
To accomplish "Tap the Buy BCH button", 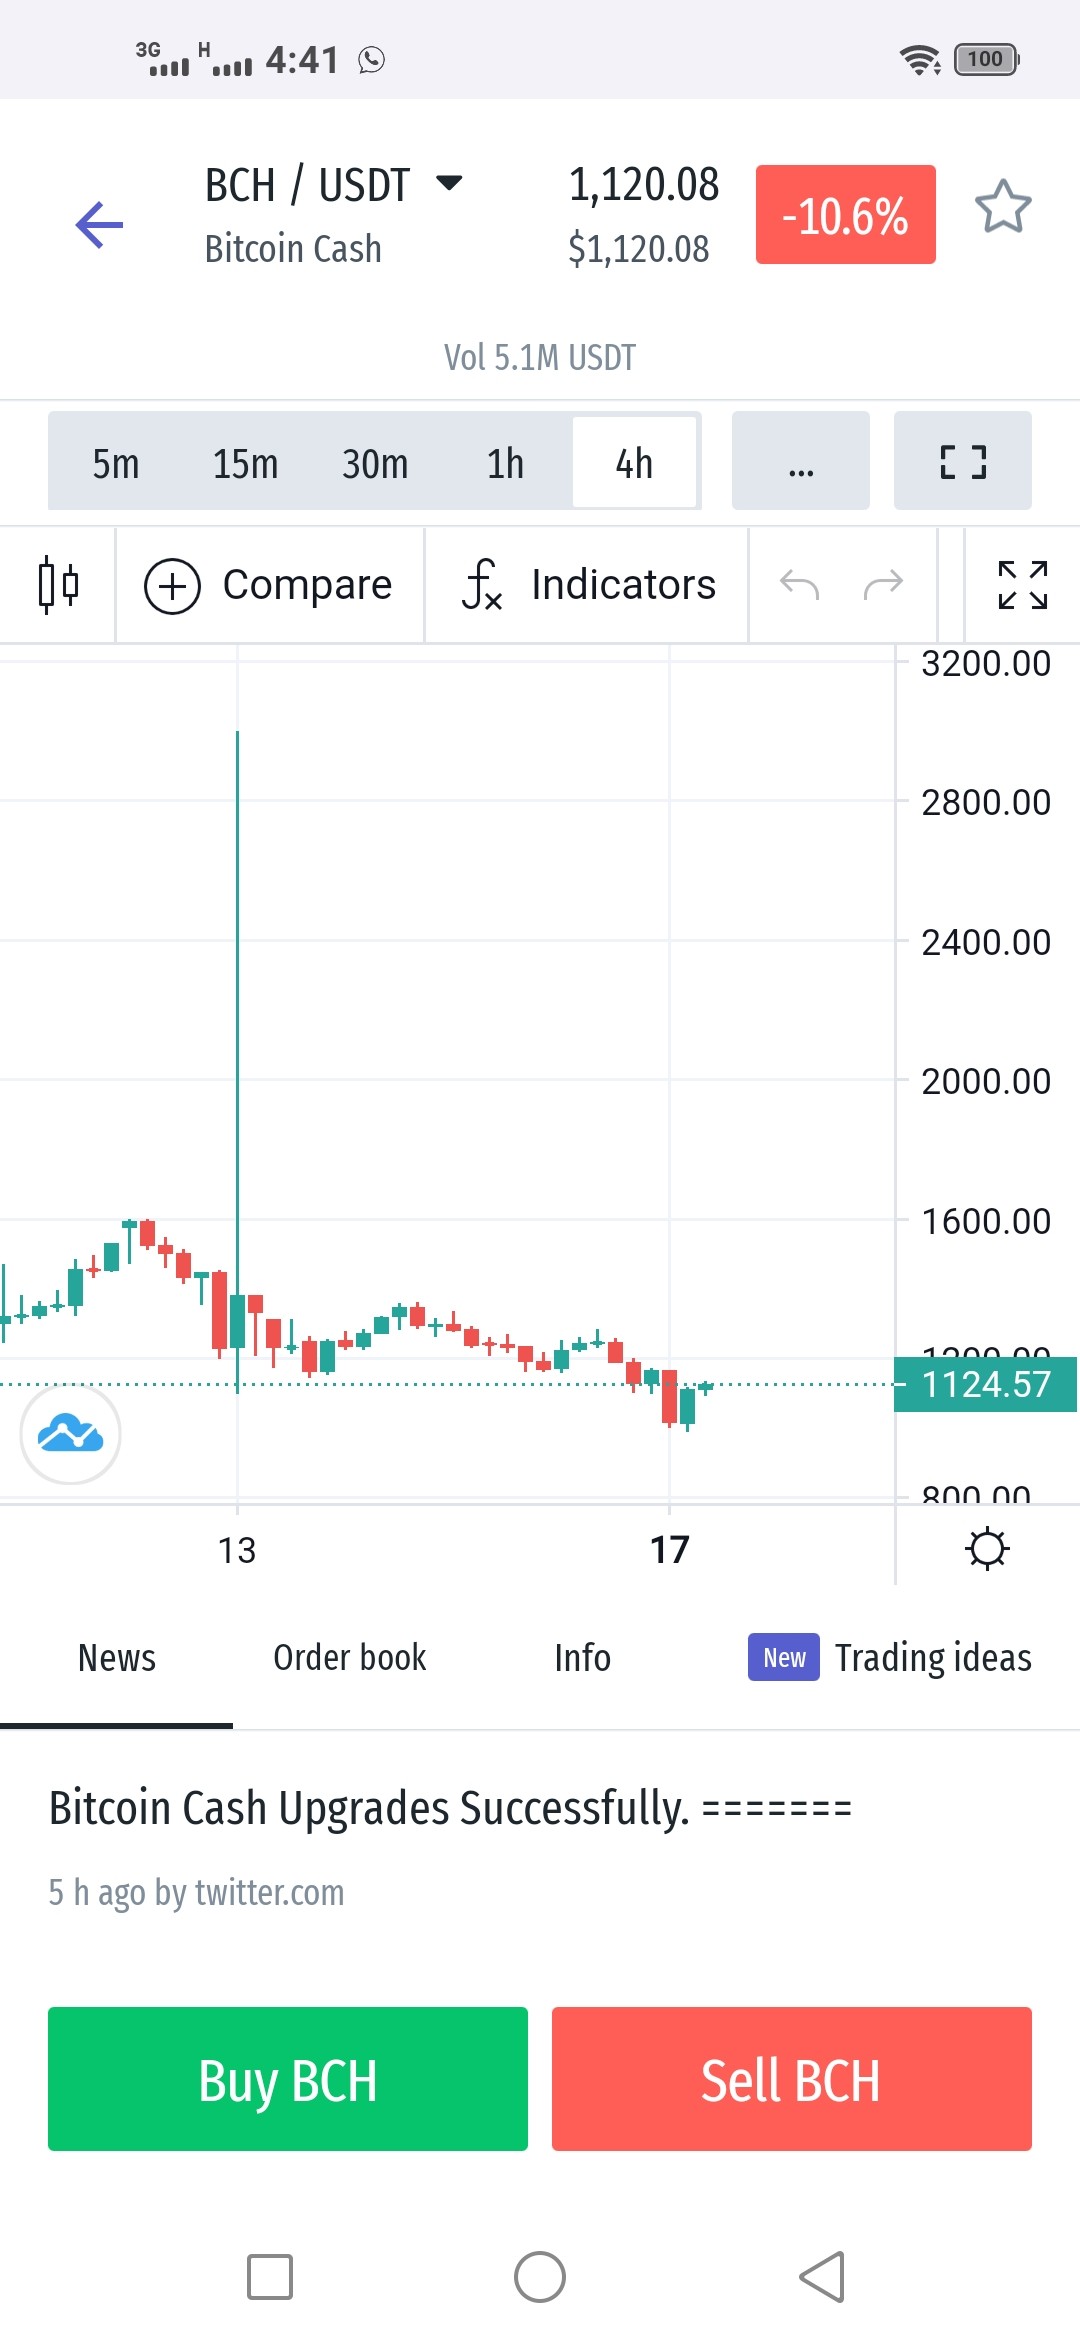I will point(288,2079).
